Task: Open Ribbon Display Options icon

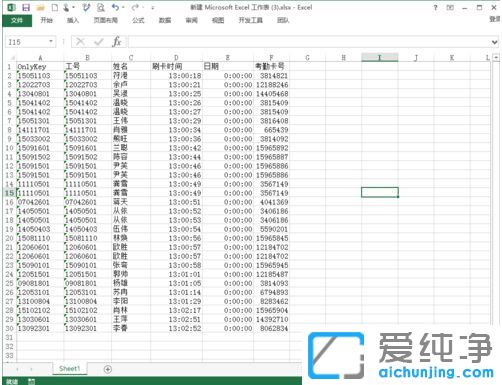Action: 450,7
